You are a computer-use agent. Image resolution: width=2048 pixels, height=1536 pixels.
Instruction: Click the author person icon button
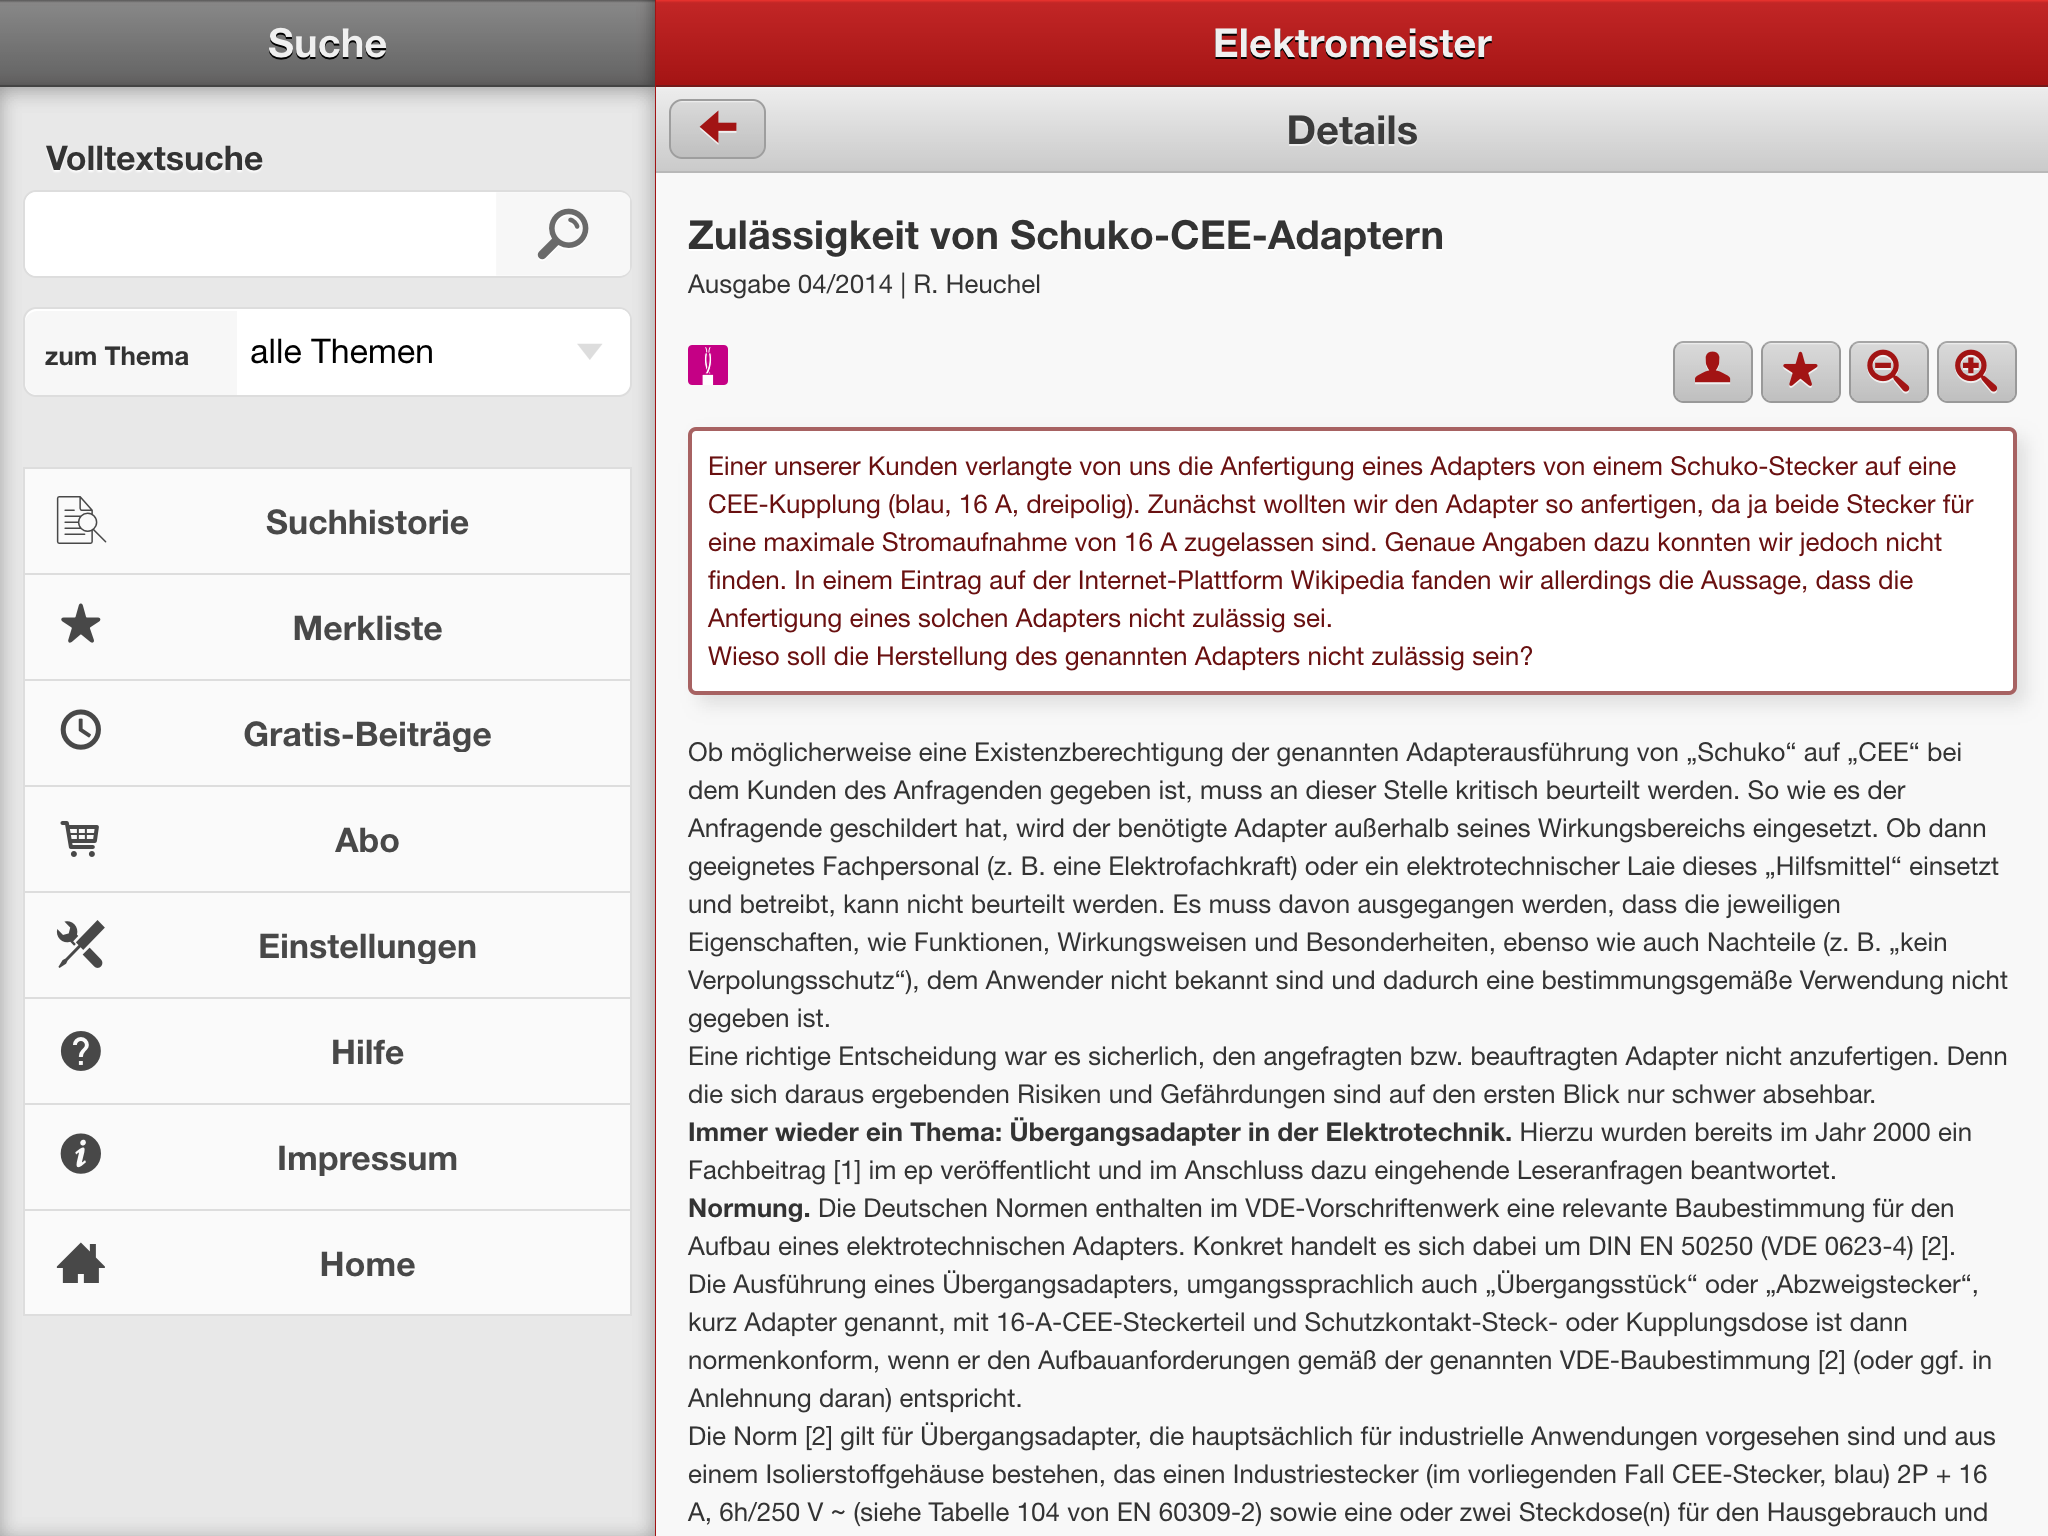coord(1712,371)
